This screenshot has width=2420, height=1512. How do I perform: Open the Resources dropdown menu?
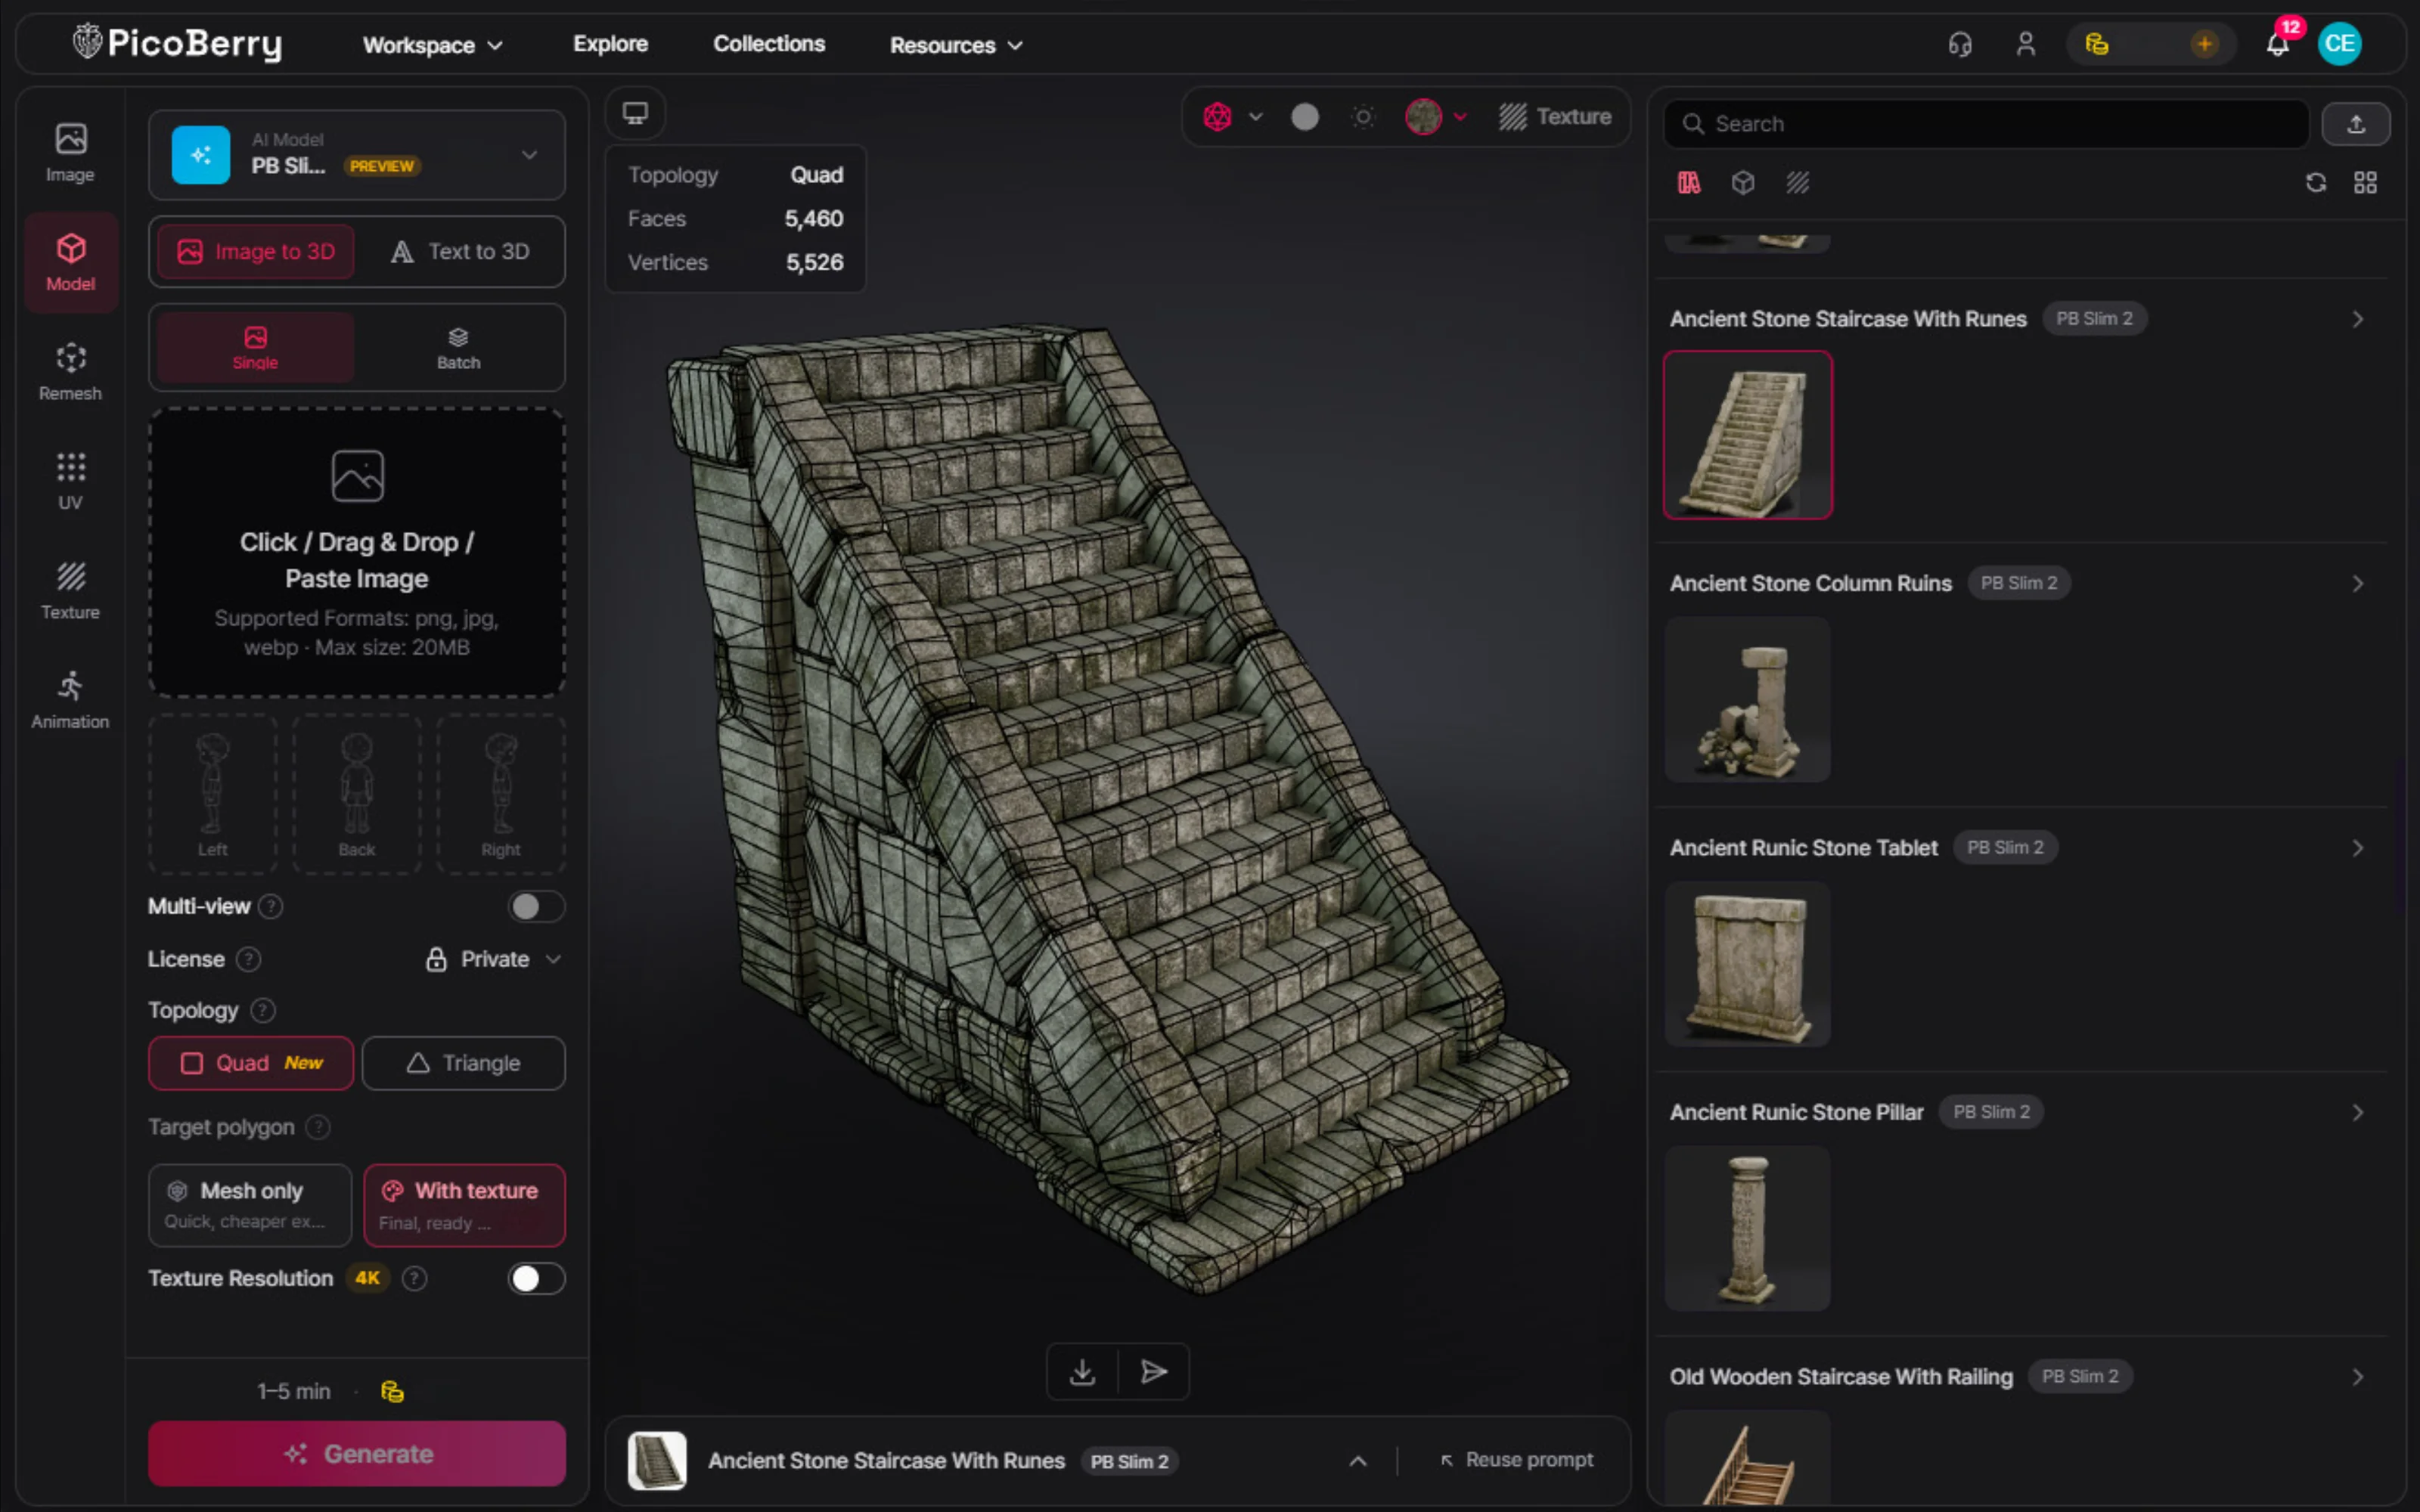[x=956, y=45]
